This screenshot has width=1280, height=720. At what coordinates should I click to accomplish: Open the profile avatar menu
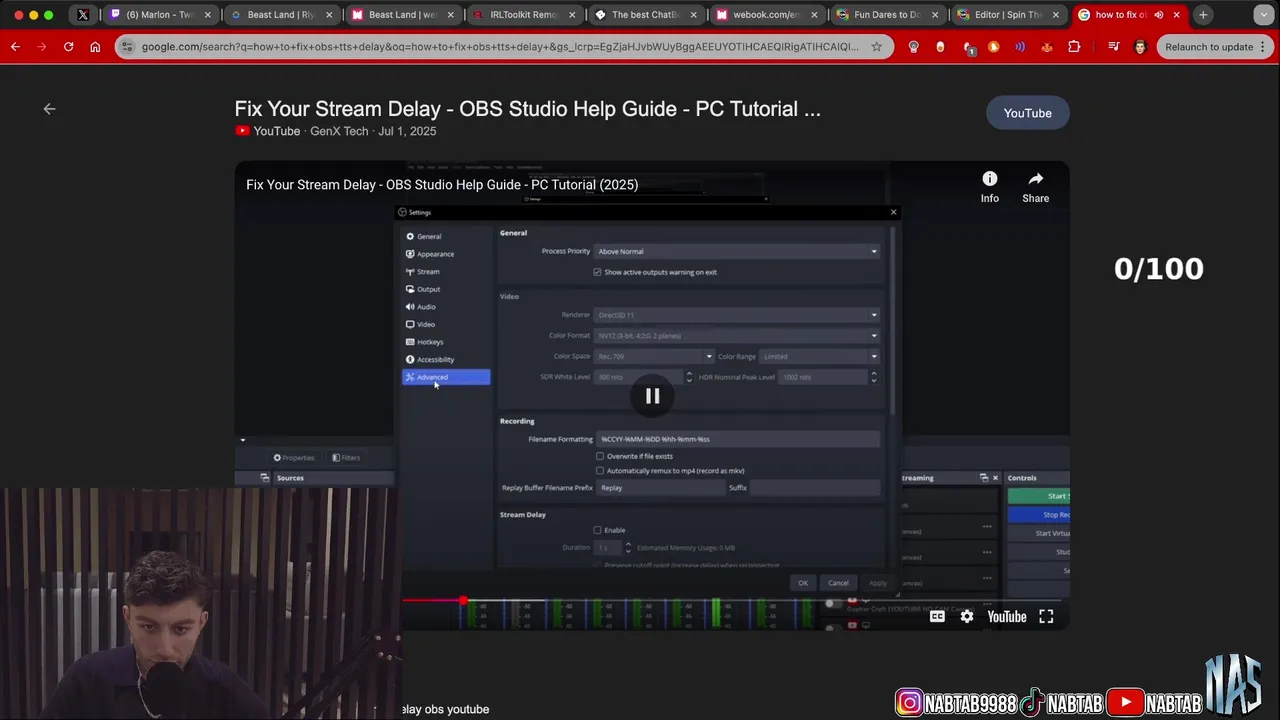coord(1140,47)
